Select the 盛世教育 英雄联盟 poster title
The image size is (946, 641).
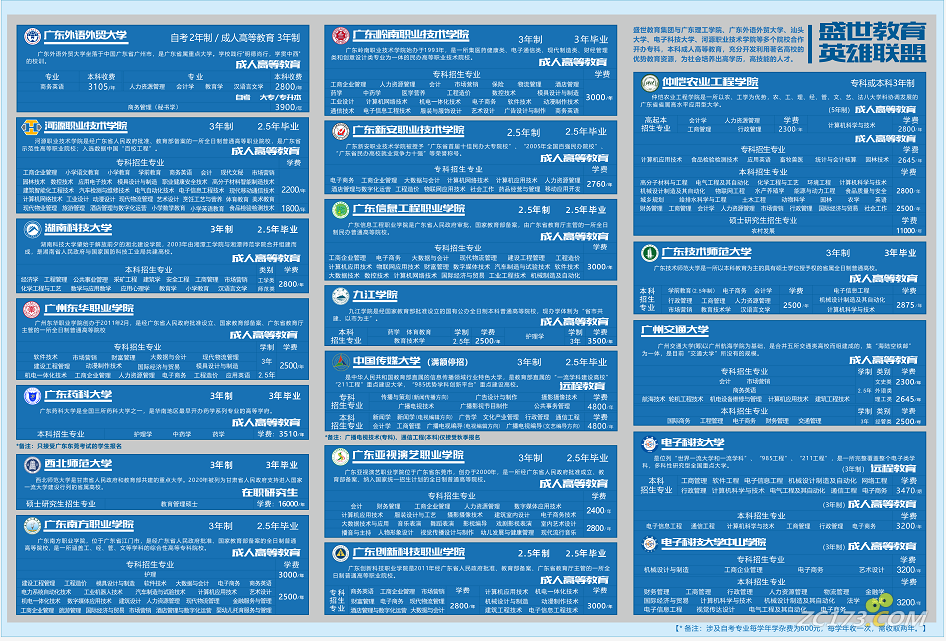(x=872, y=42)
